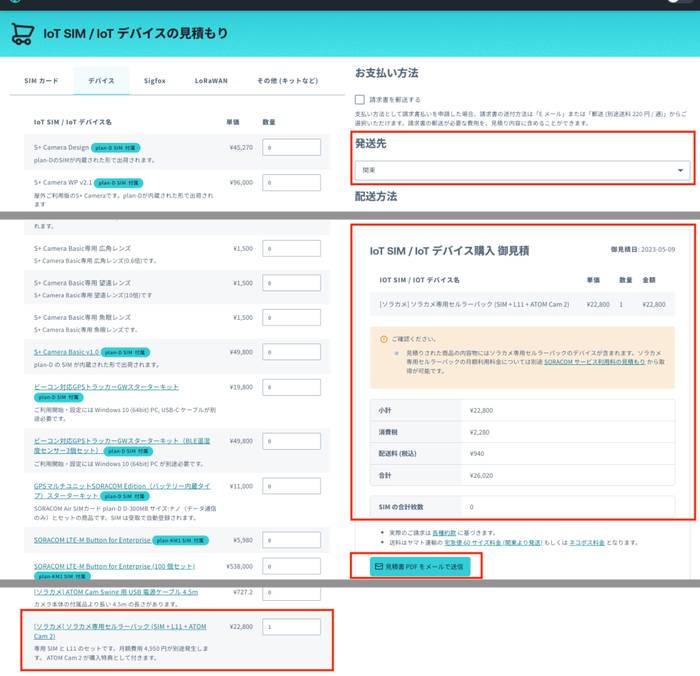The image size is (700, 676).
Task: Click the ¥538,000 price text
Action: (240, 566)
